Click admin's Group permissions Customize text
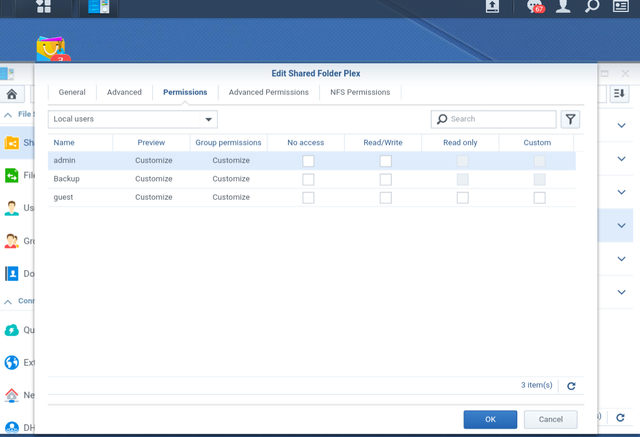640x437 pixels. click(231, 160)
